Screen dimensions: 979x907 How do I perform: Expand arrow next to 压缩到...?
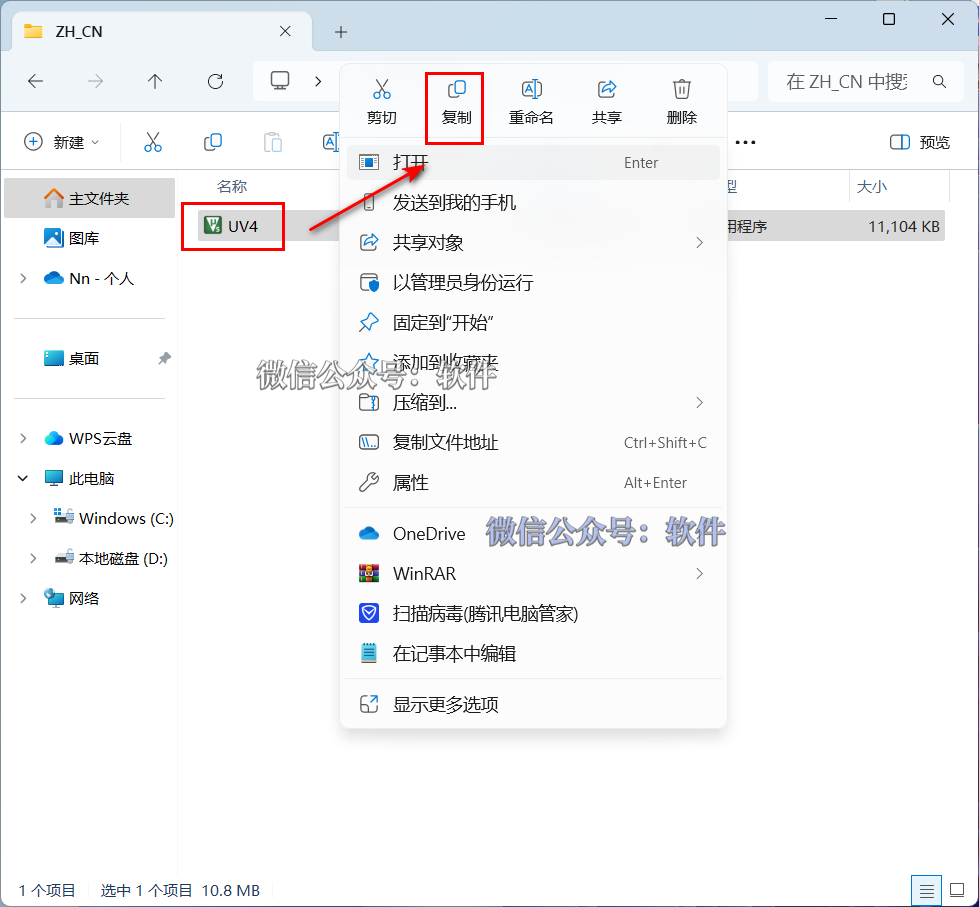point(699,403)
